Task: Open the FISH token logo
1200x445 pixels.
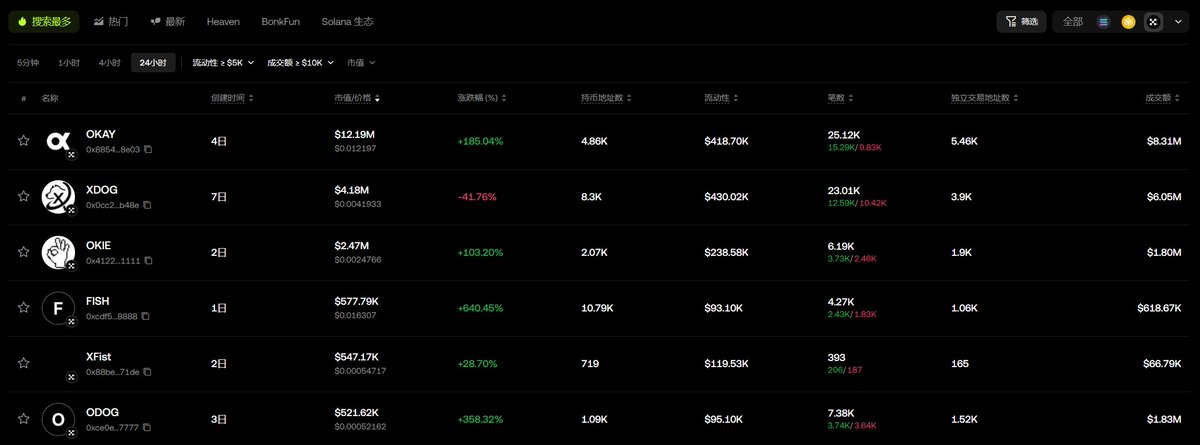Action: point(58,308)
